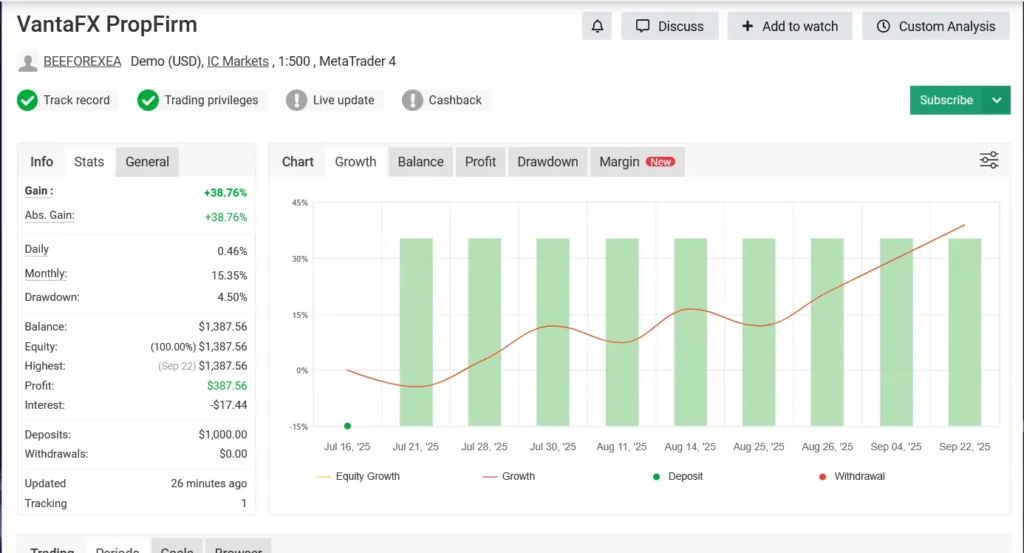Open the General tab
The image size is (1024, 553).
click(147, 162)
